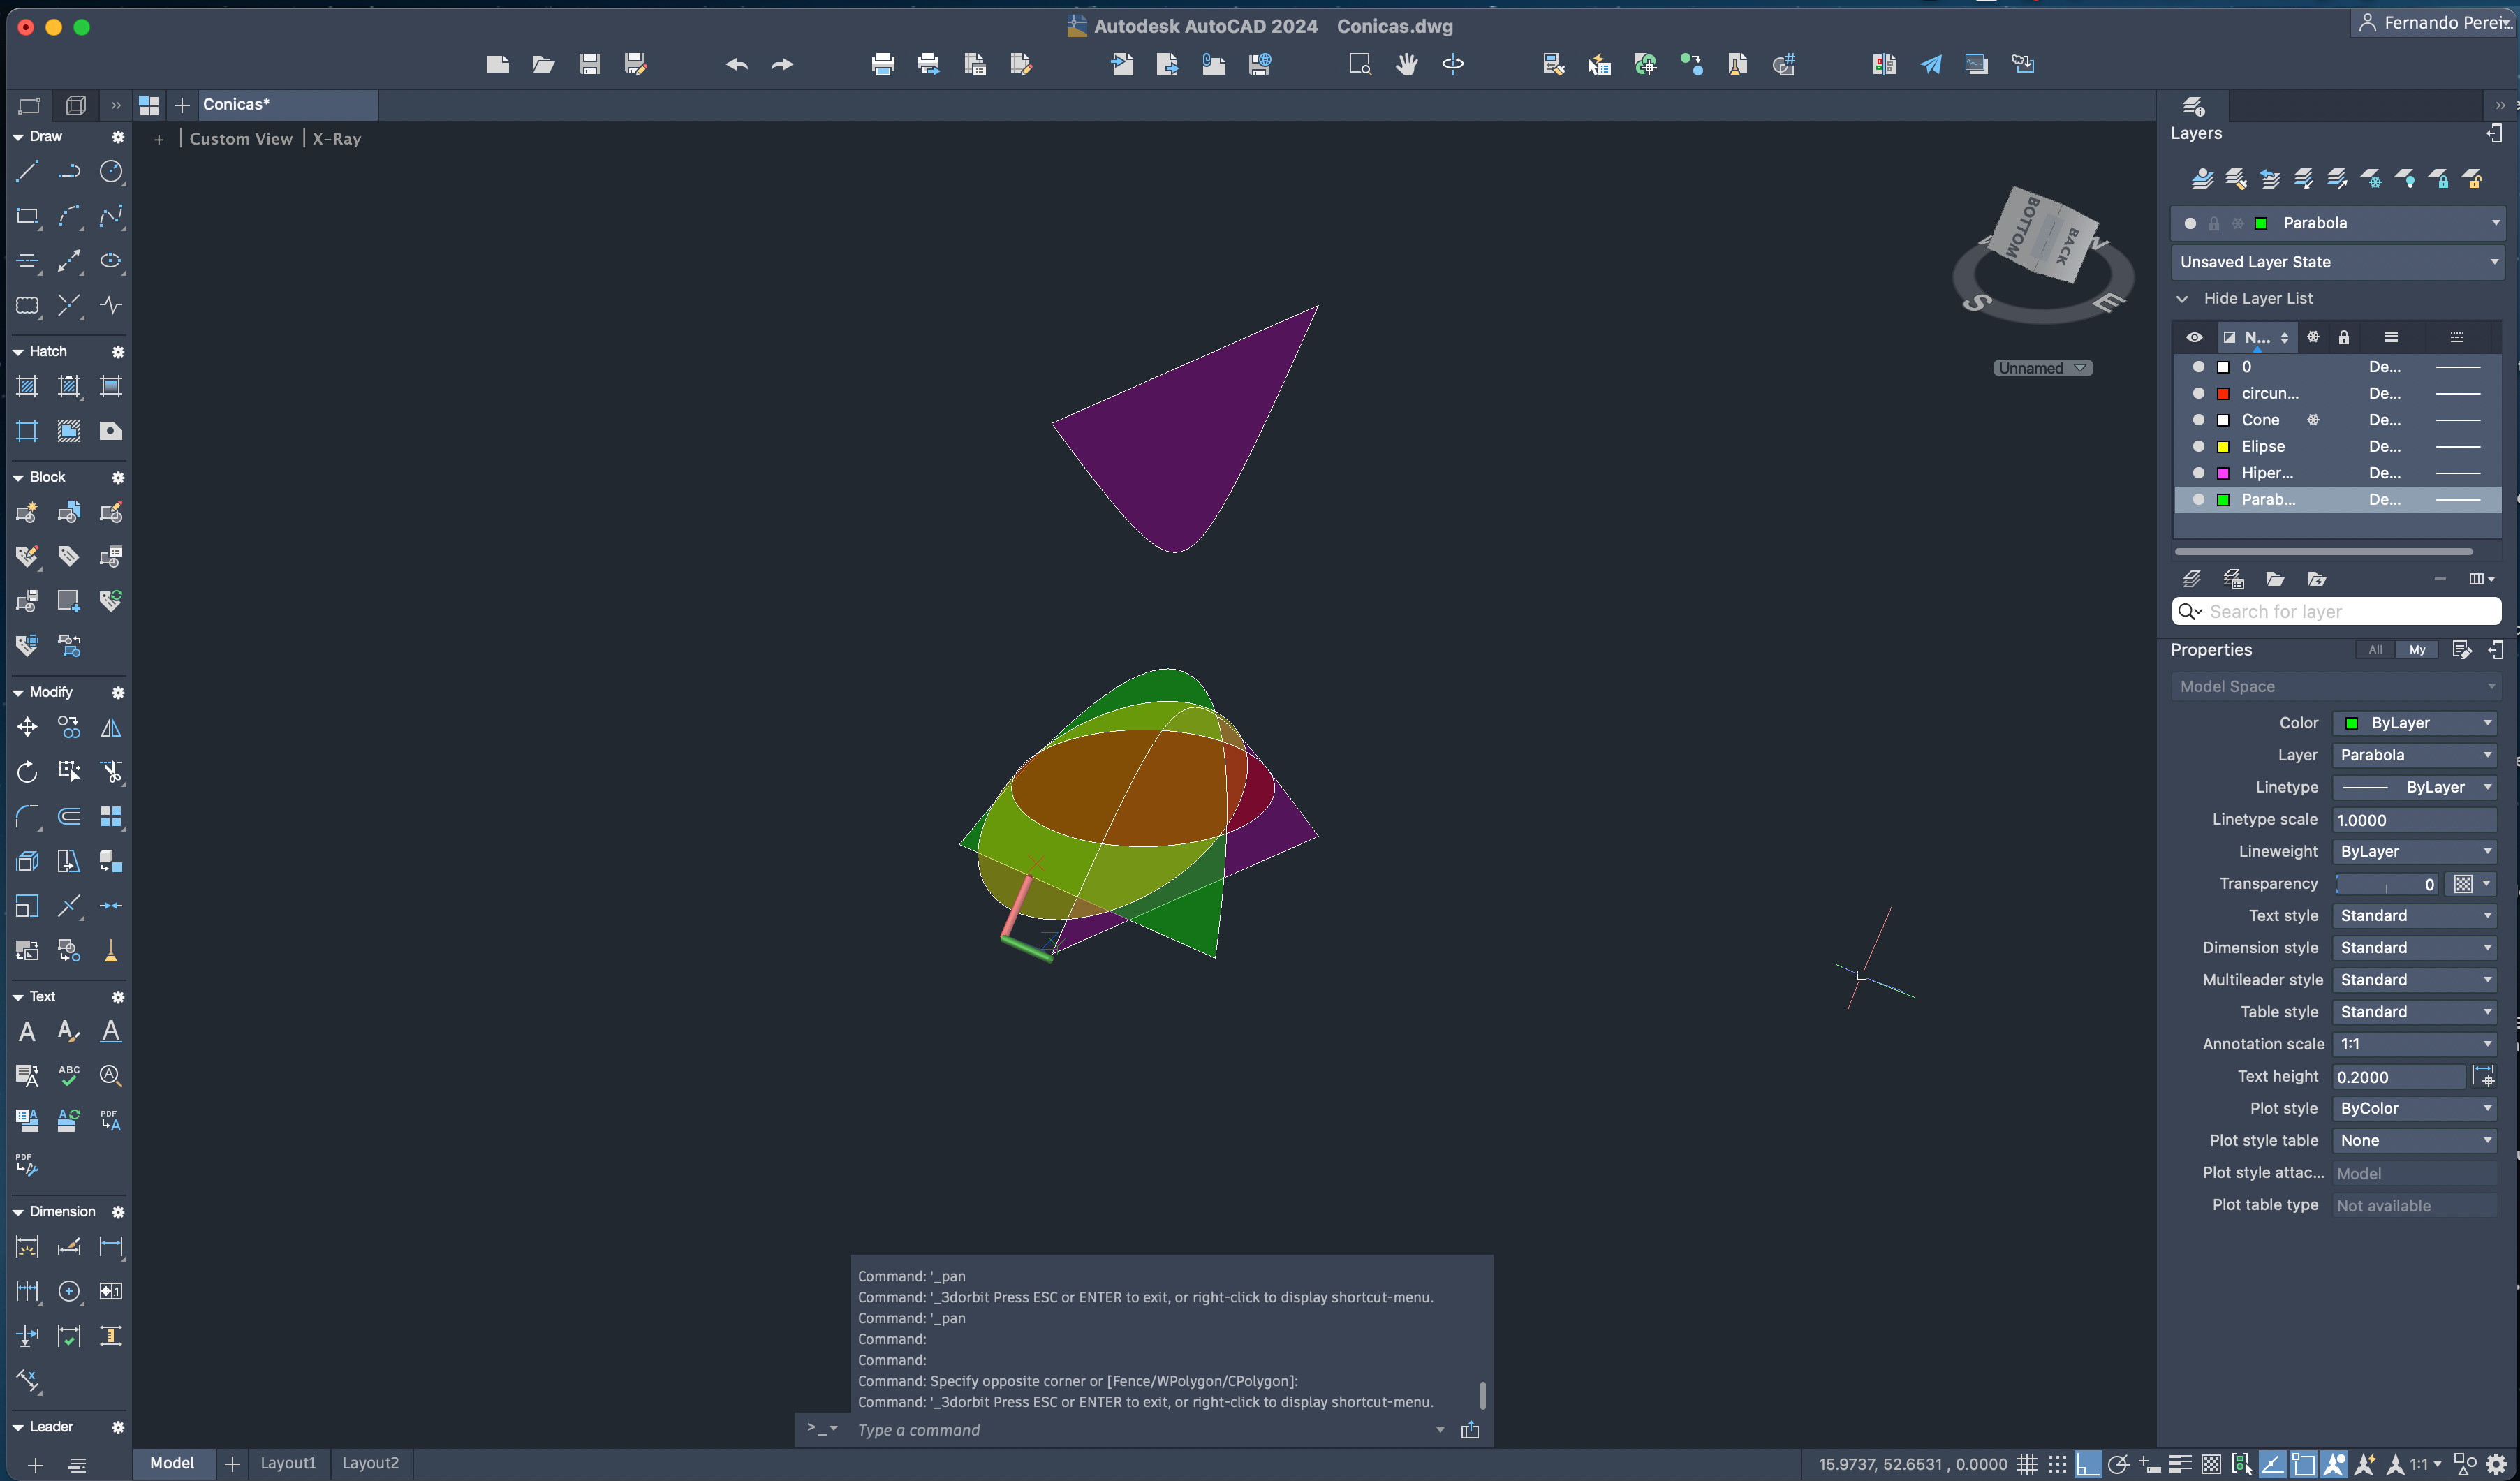Select the Copy tool in Modify
Image resolution: width=2520 pixels, height=1481 pixels.
(x=69, y=728)
